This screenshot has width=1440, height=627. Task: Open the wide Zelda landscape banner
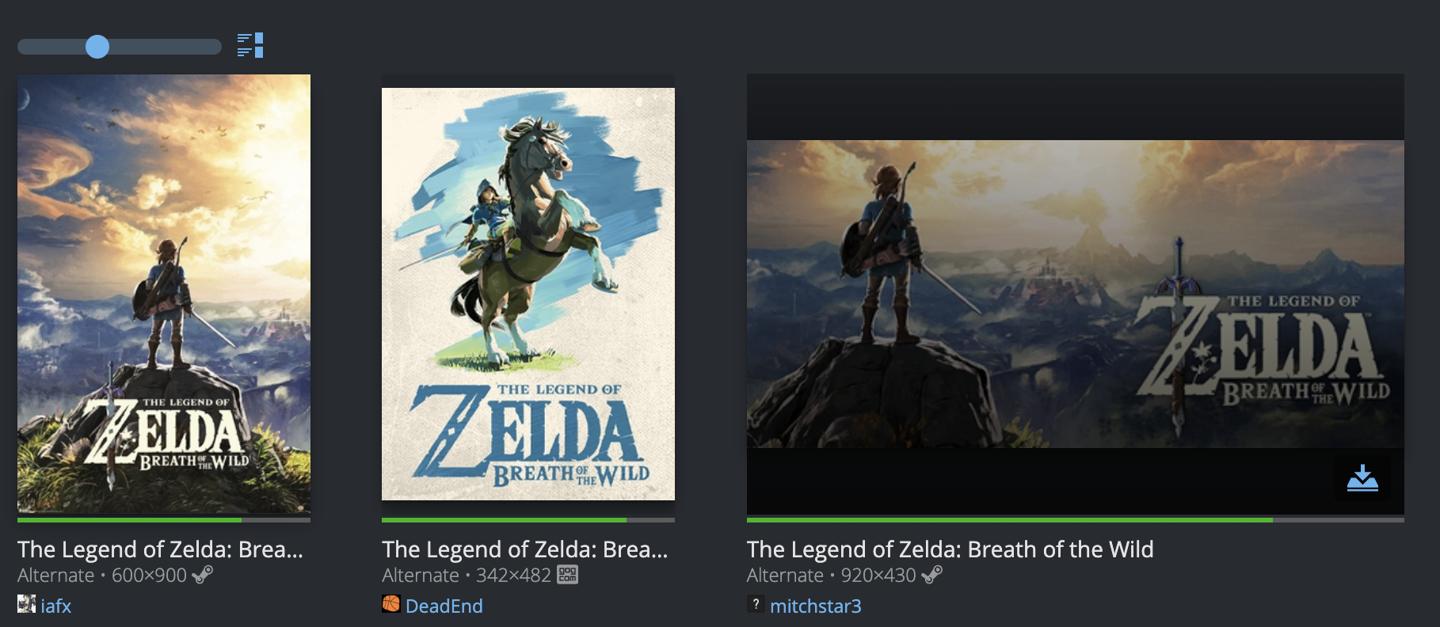[x=1075, y=293]
